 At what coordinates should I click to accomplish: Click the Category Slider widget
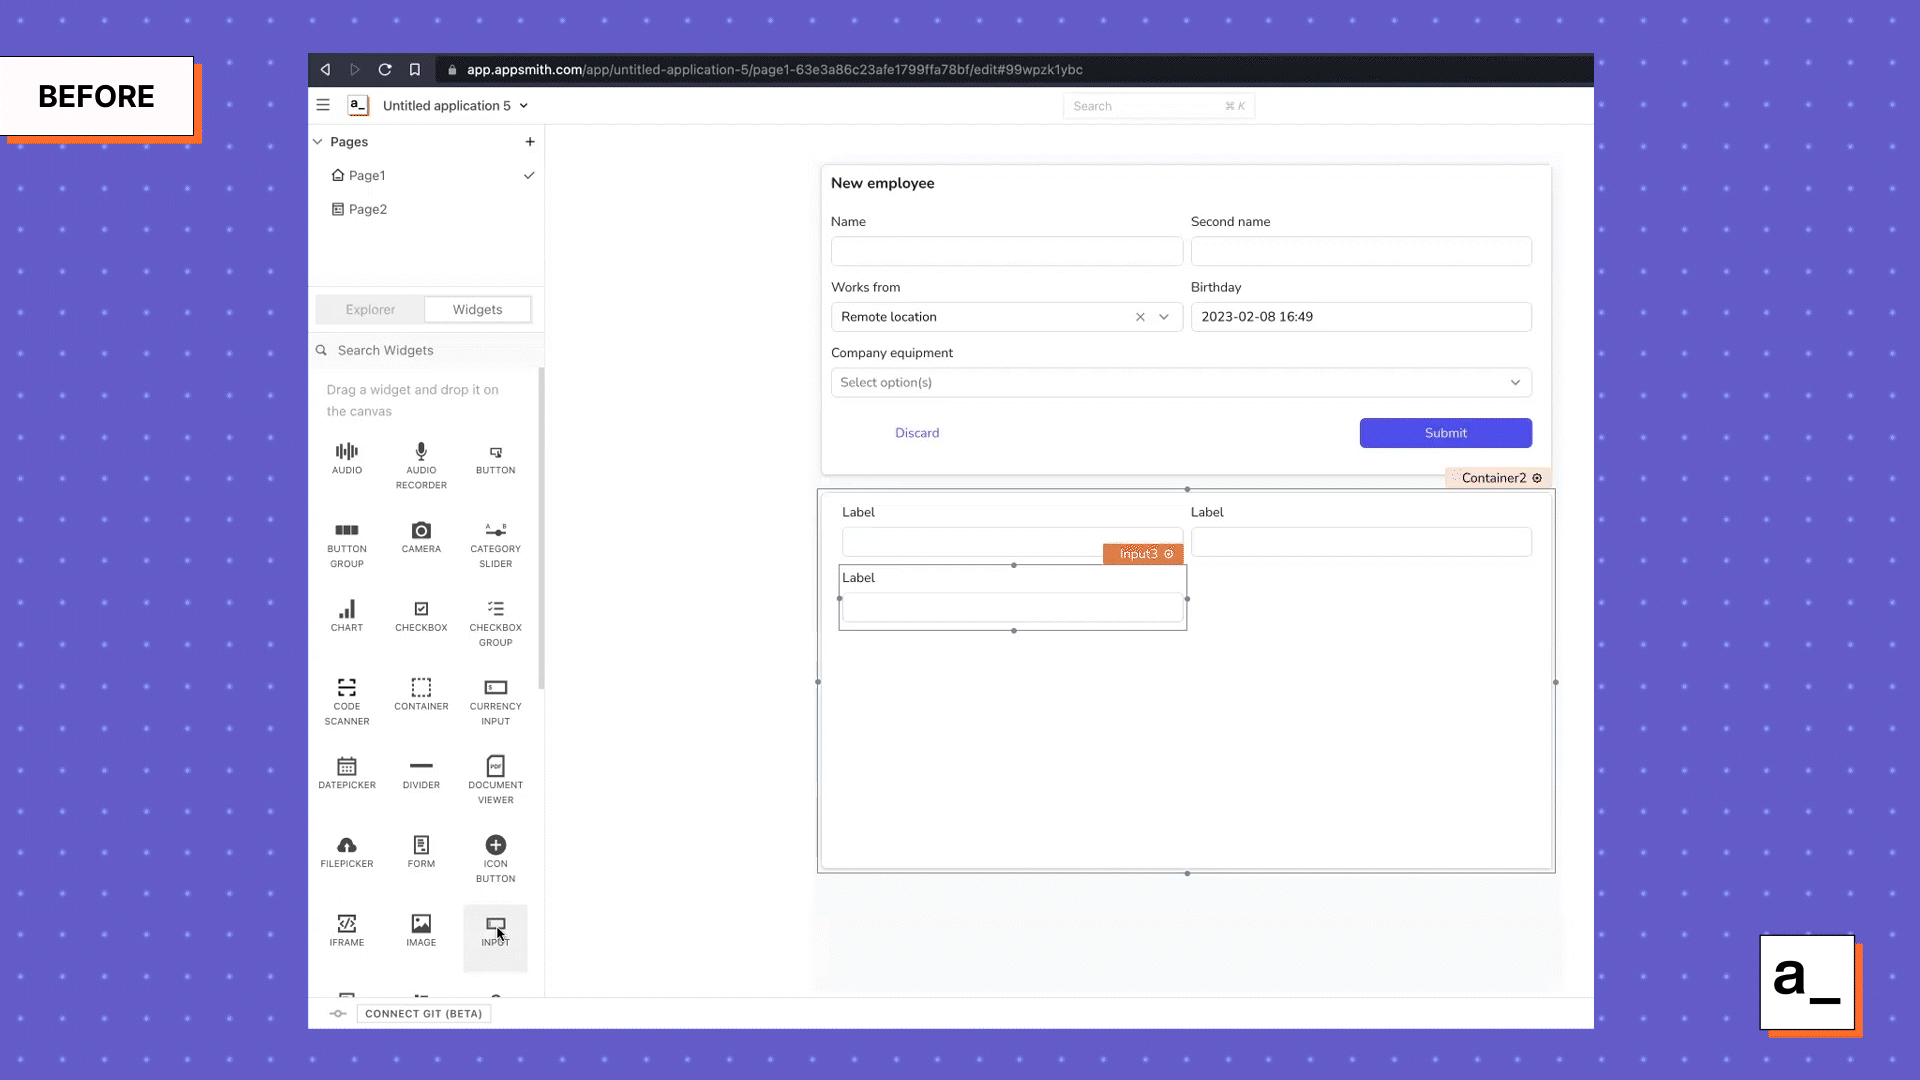495,531
